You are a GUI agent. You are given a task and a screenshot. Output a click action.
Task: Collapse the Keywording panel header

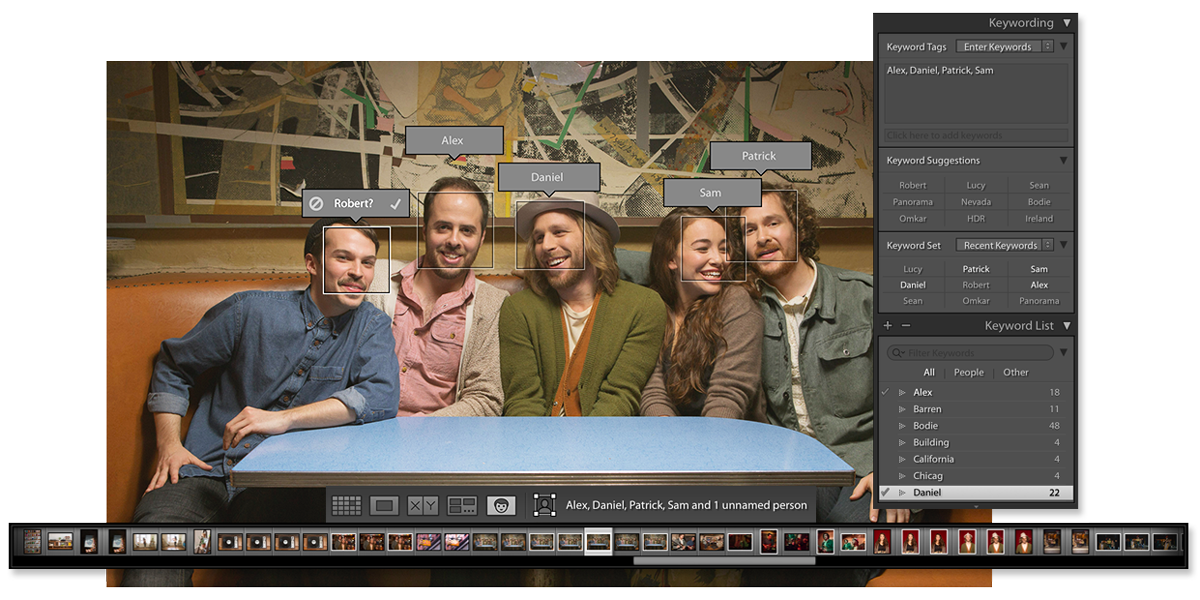tap(1067, 22)
